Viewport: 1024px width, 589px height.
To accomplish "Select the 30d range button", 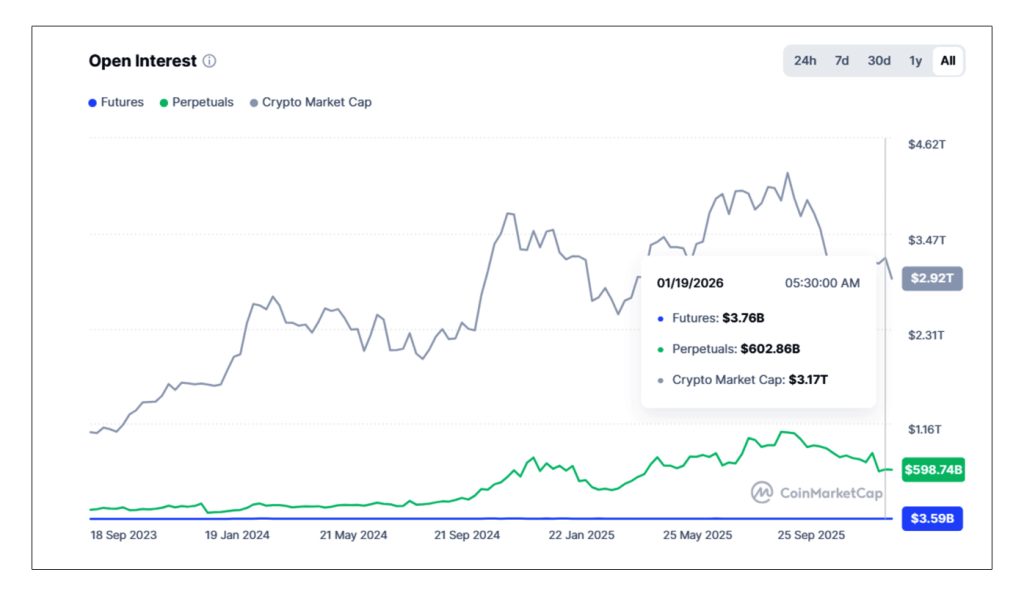I will pyautogui.click(x=878, y=61).
